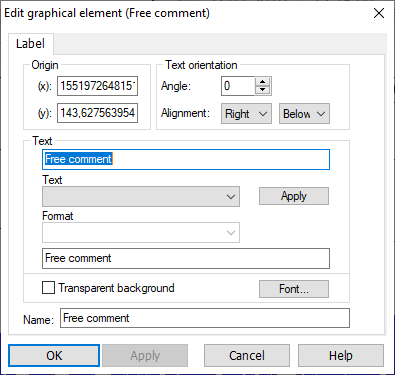
Task: Click the Angle value field
Action: point(238,86)
